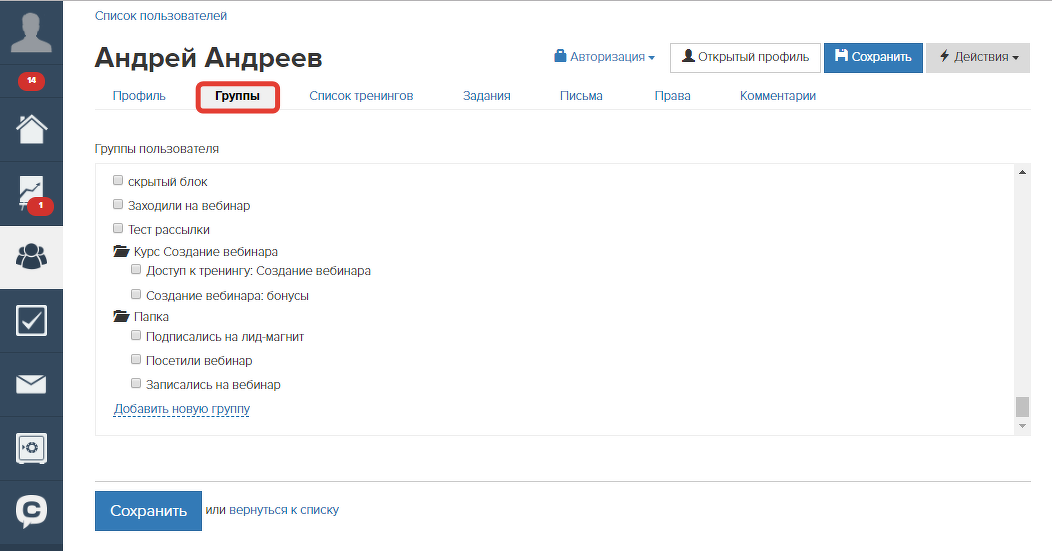Open the user profile avatar icon

tap(31, 32)
